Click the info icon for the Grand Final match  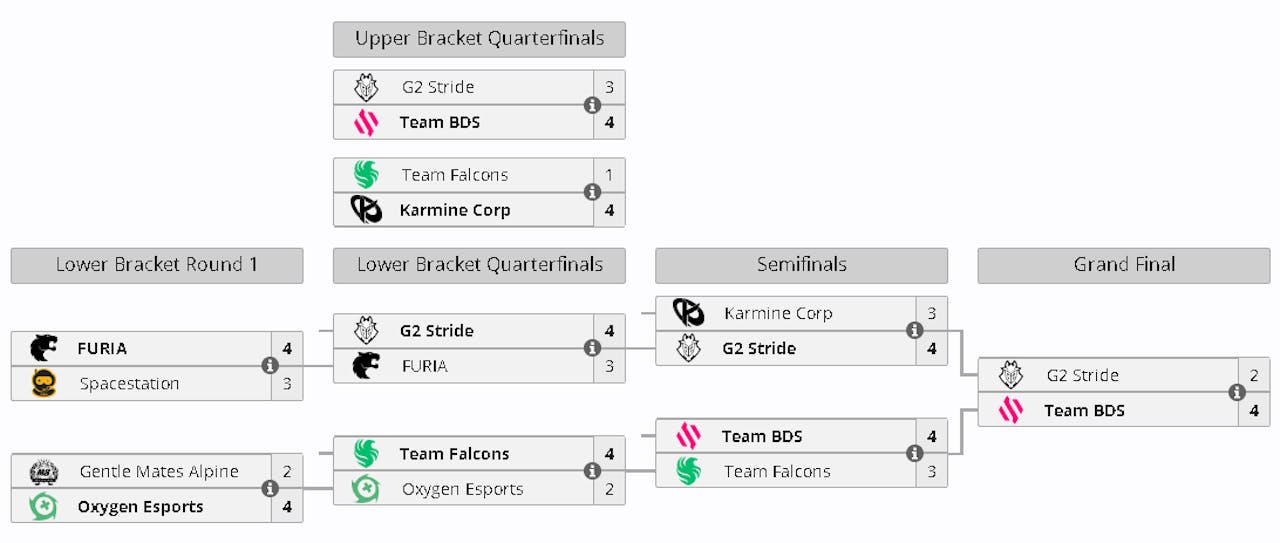click(x=1237, y=393)
